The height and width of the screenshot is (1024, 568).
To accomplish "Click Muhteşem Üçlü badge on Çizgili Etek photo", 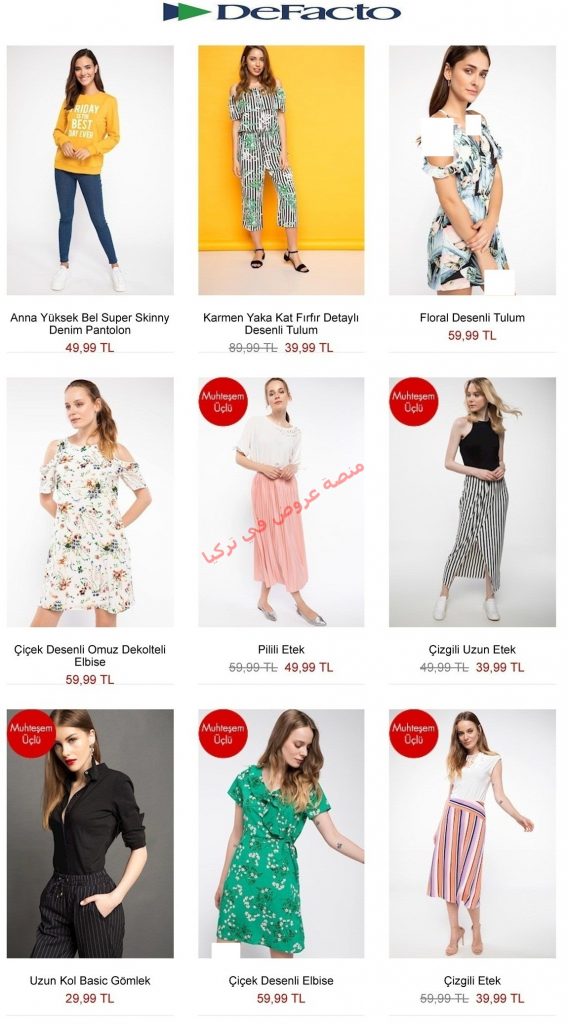I will (x=413, y=733).
